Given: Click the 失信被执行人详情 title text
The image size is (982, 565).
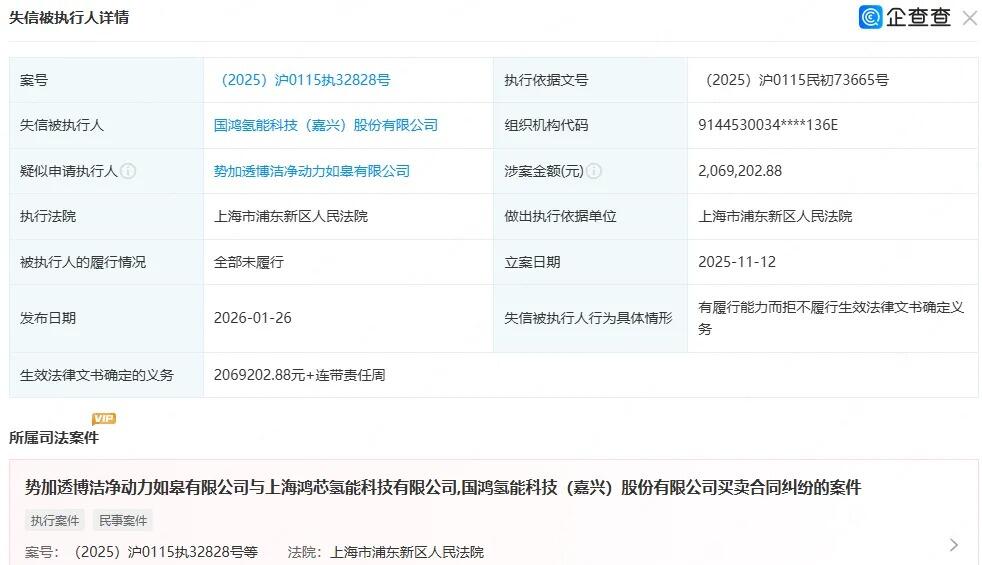Looking at the screenshot, I should (x=69, y=18).
